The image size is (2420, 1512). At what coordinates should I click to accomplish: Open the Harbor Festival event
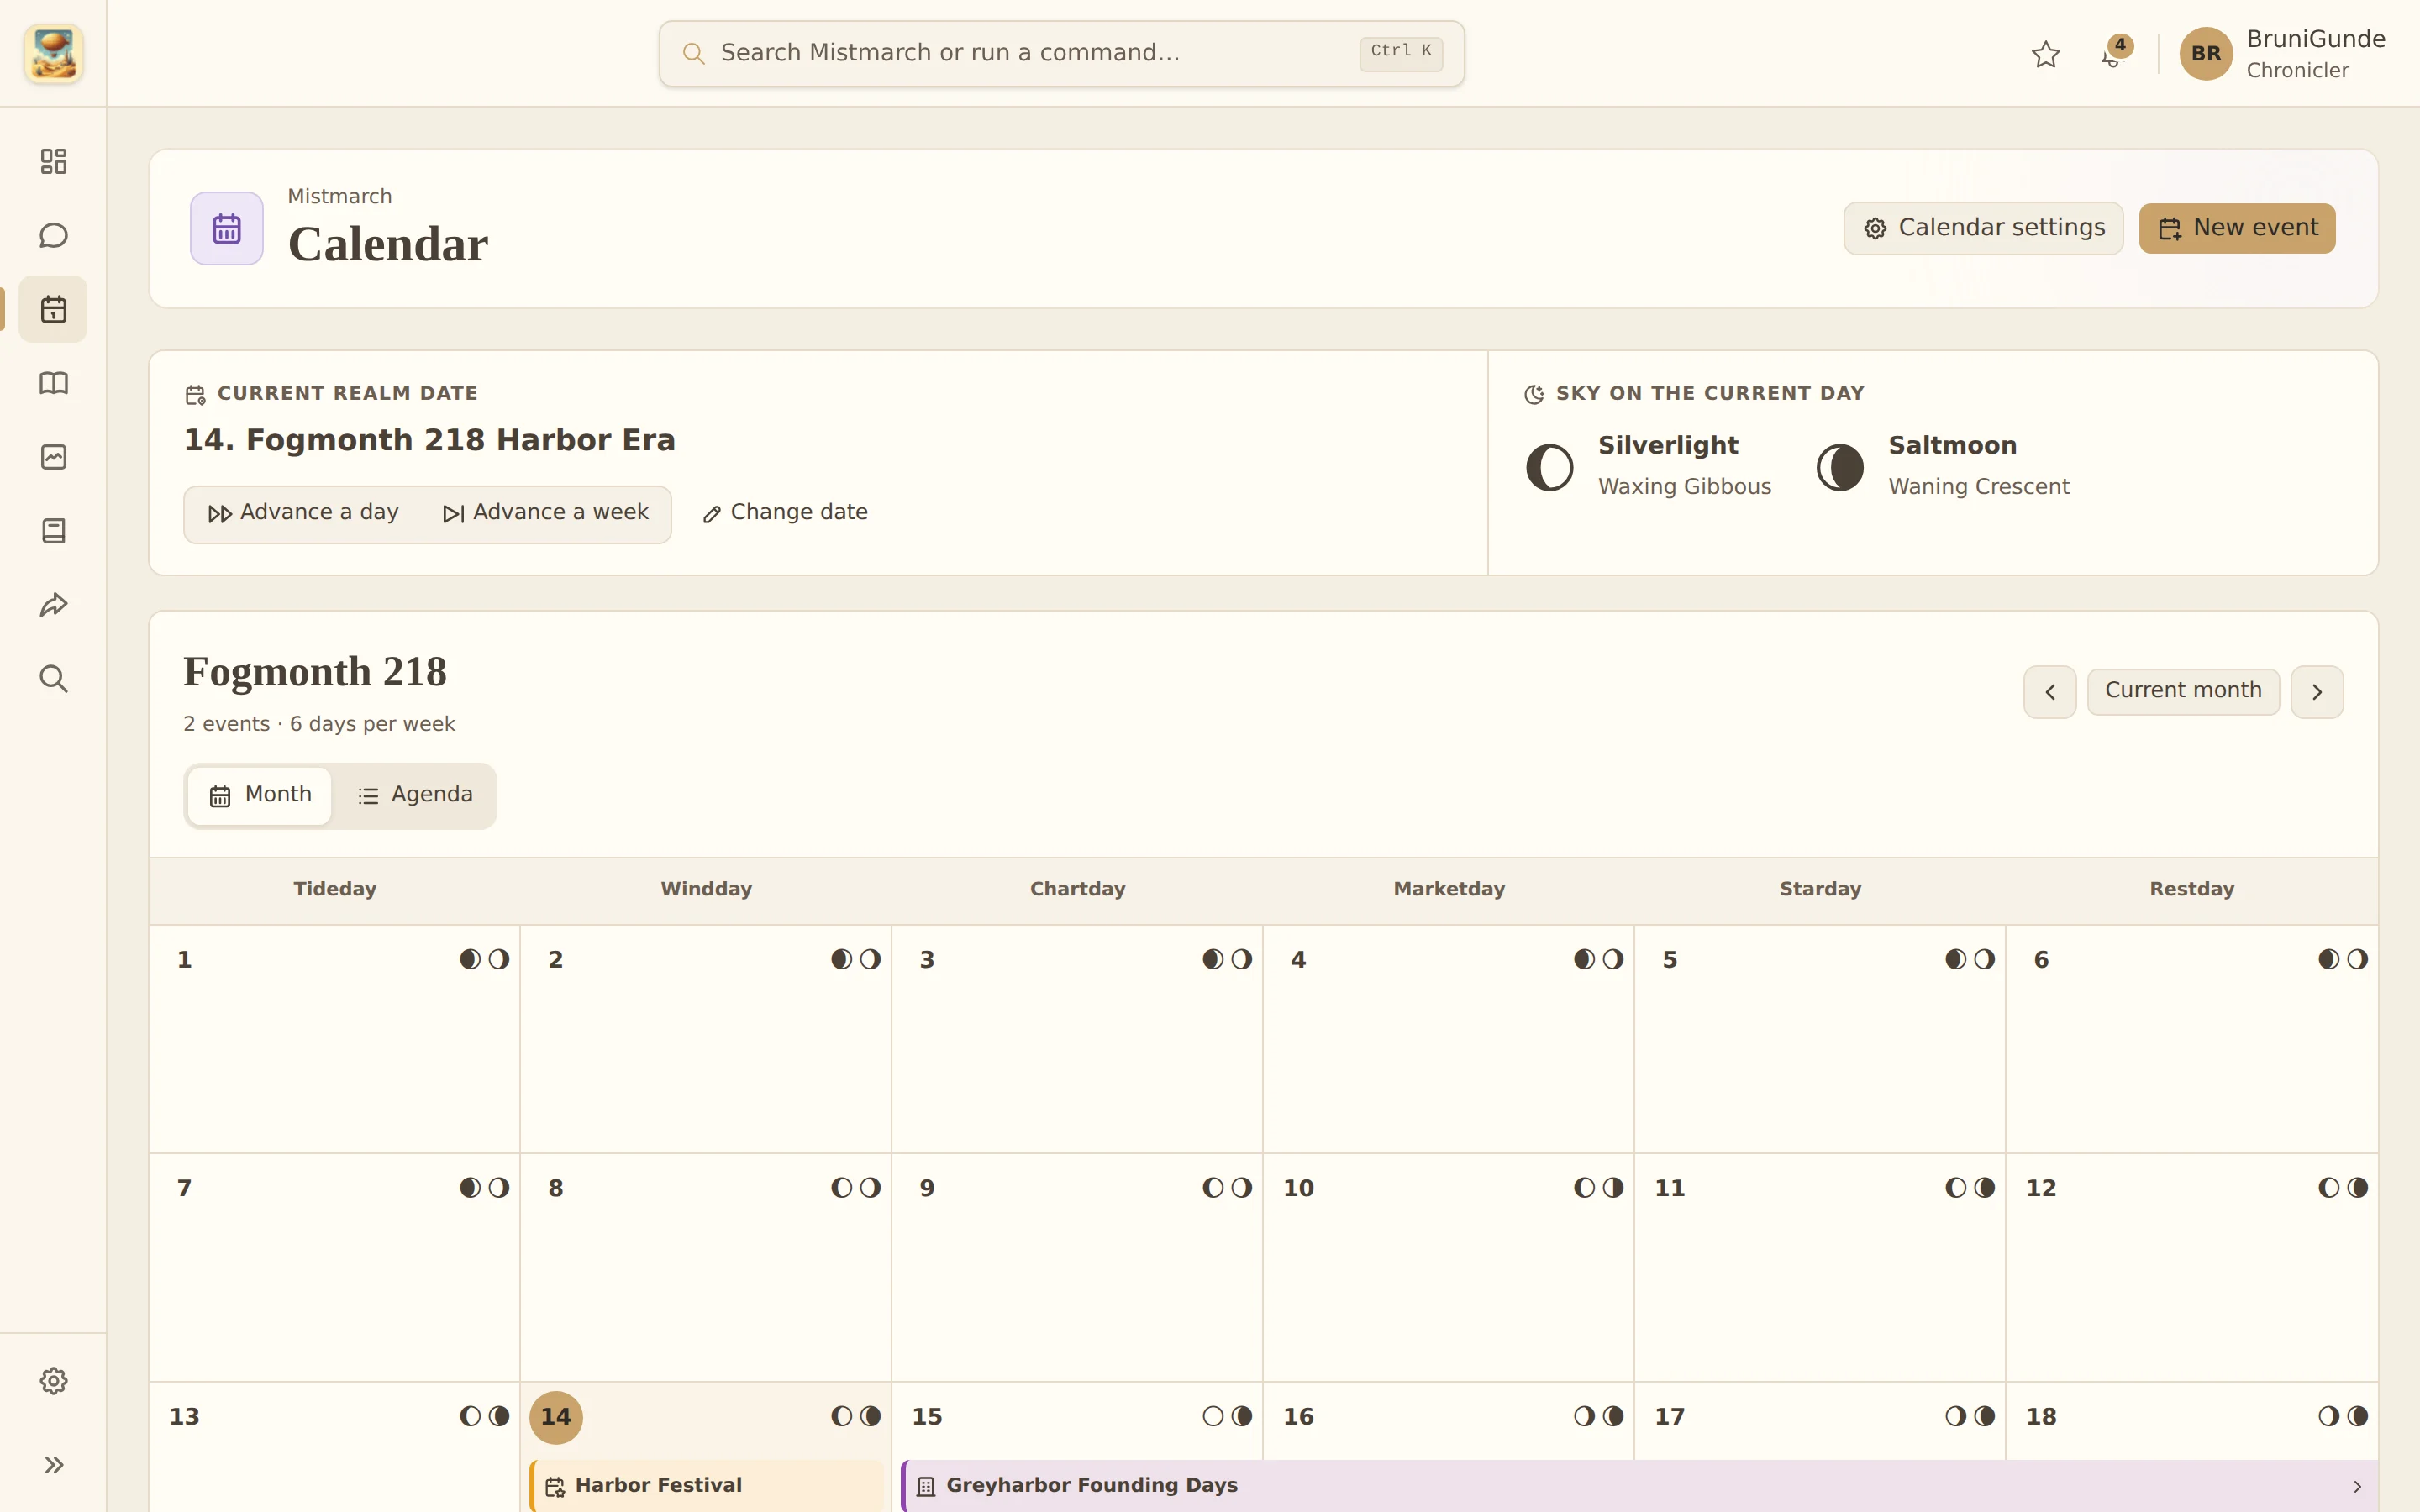707,1486
